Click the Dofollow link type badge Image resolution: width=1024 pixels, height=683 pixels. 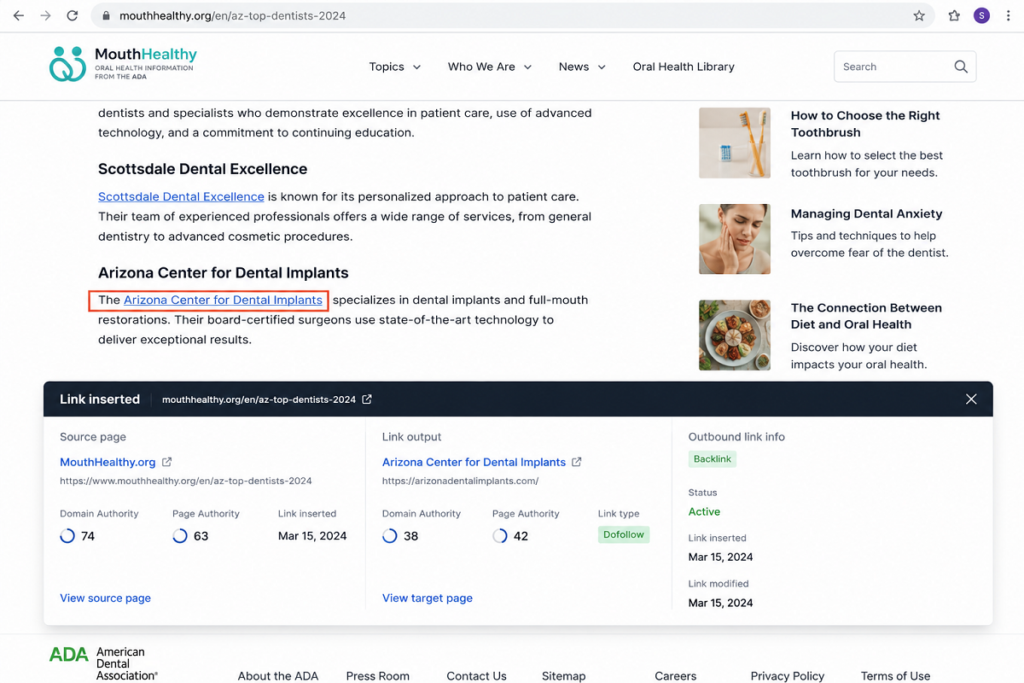pyautogui.click(x=623, y=534)
